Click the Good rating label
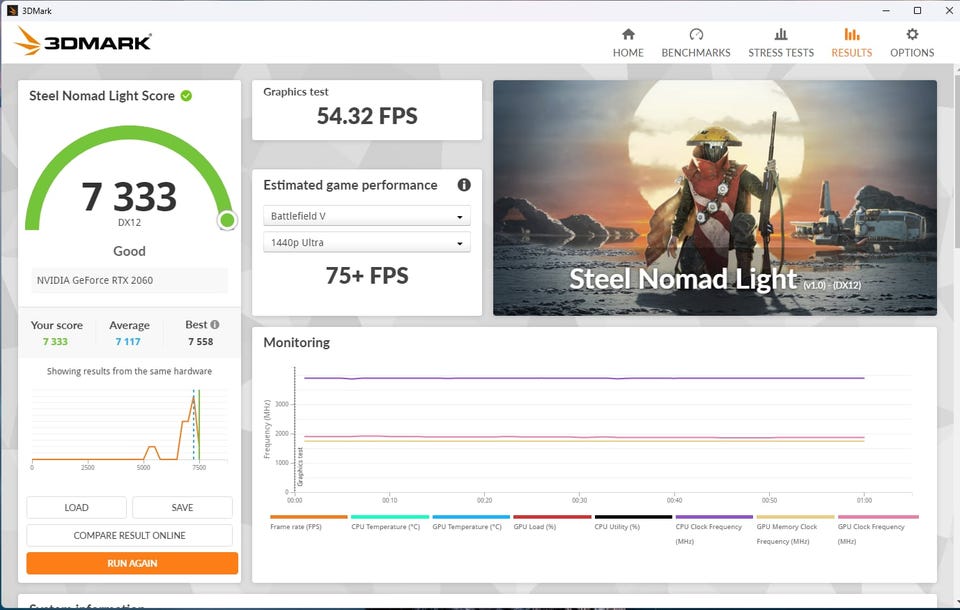 click(129, 251)
